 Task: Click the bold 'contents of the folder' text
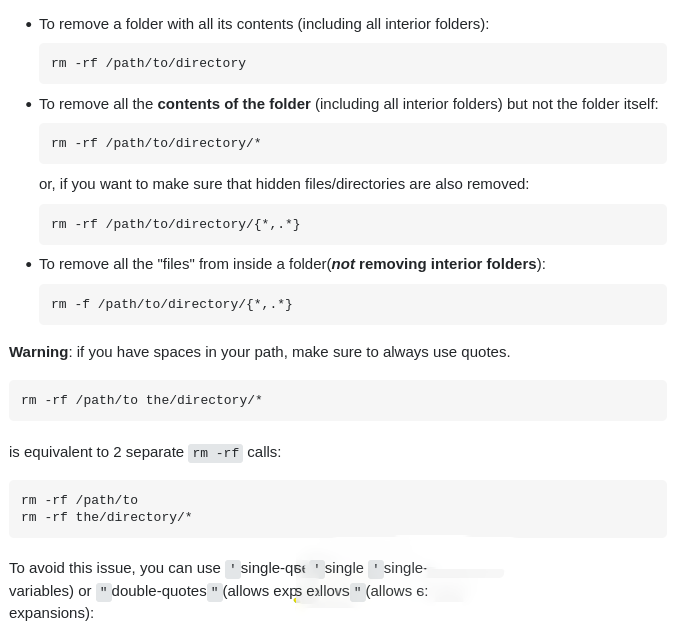(234, 103)
